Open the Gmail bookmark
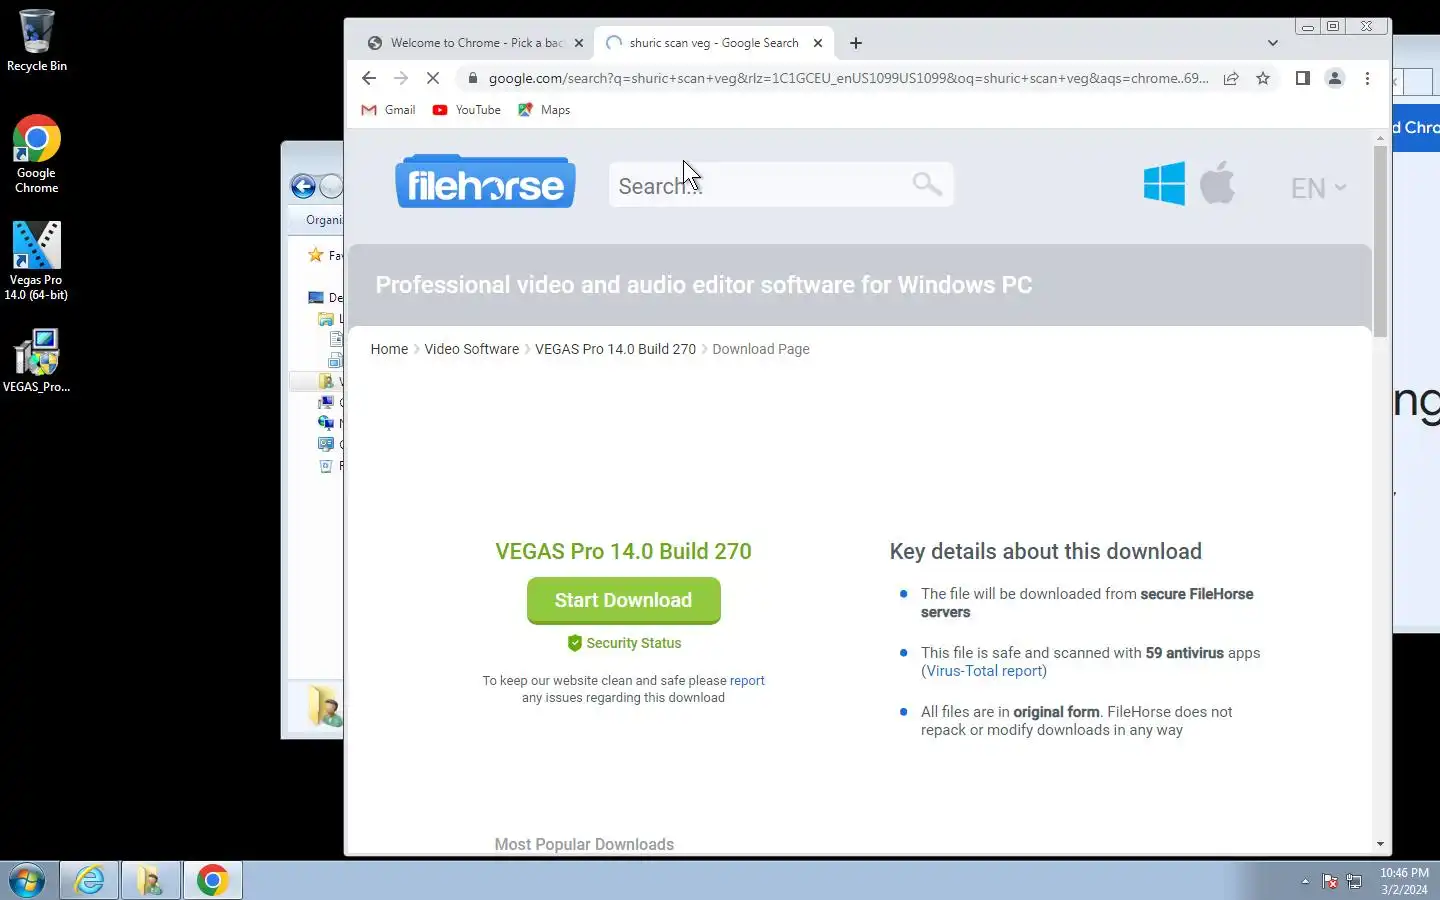Viewport: 1440px width, 900px height. [x=388, y=110]
